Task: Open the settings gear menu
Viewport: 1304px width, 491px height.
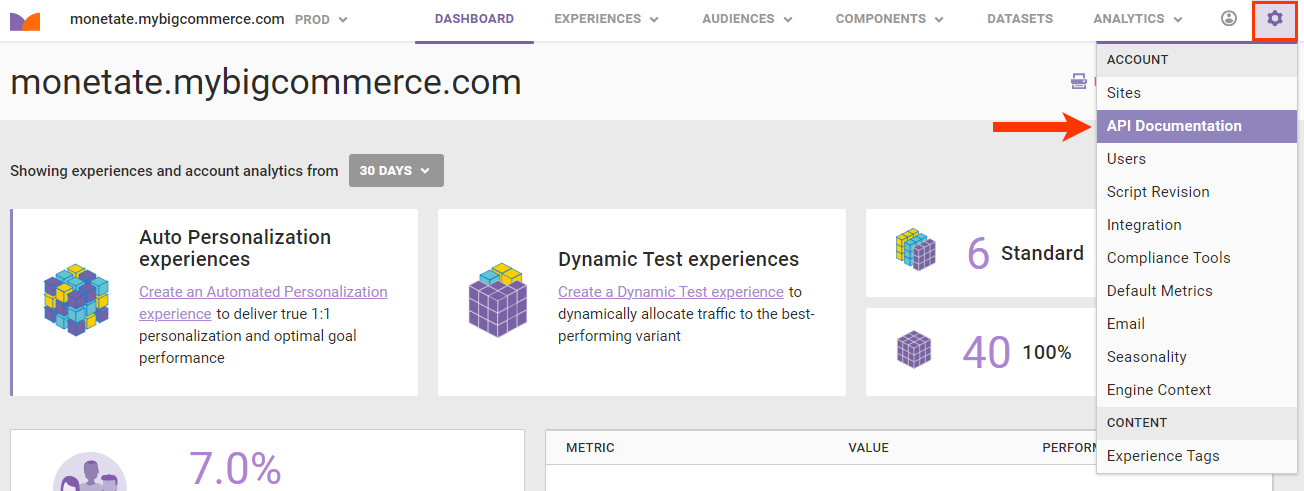Action: (x=1274, y=19)
